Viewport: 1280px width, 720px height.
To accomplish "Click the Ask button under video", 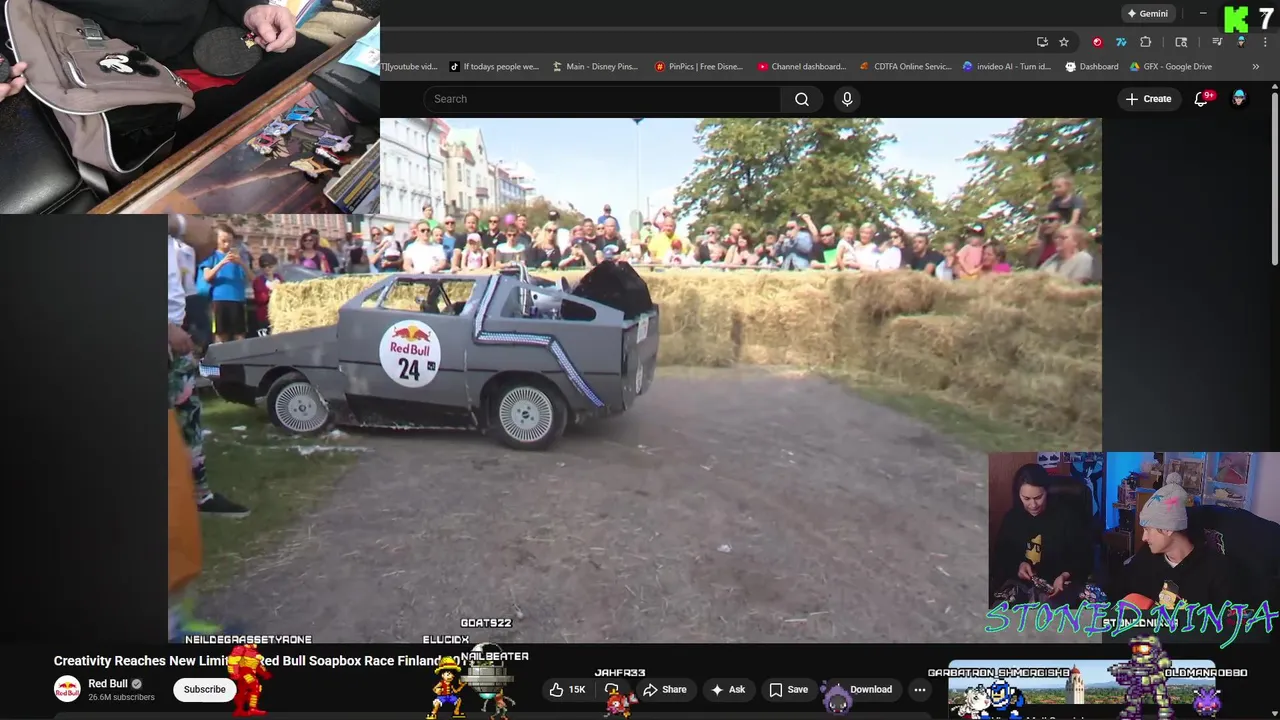I will [728, 689].
